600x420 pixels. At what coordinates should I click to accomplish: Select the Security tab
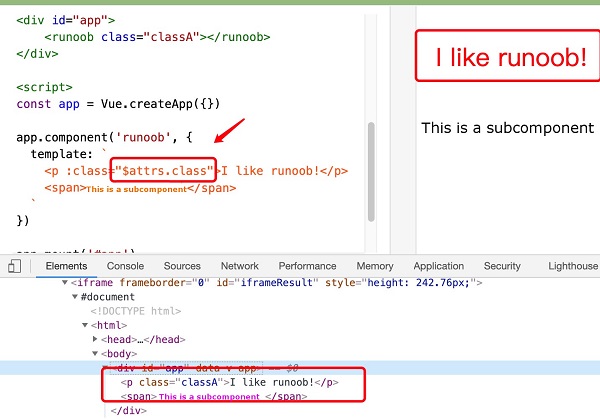502,266
